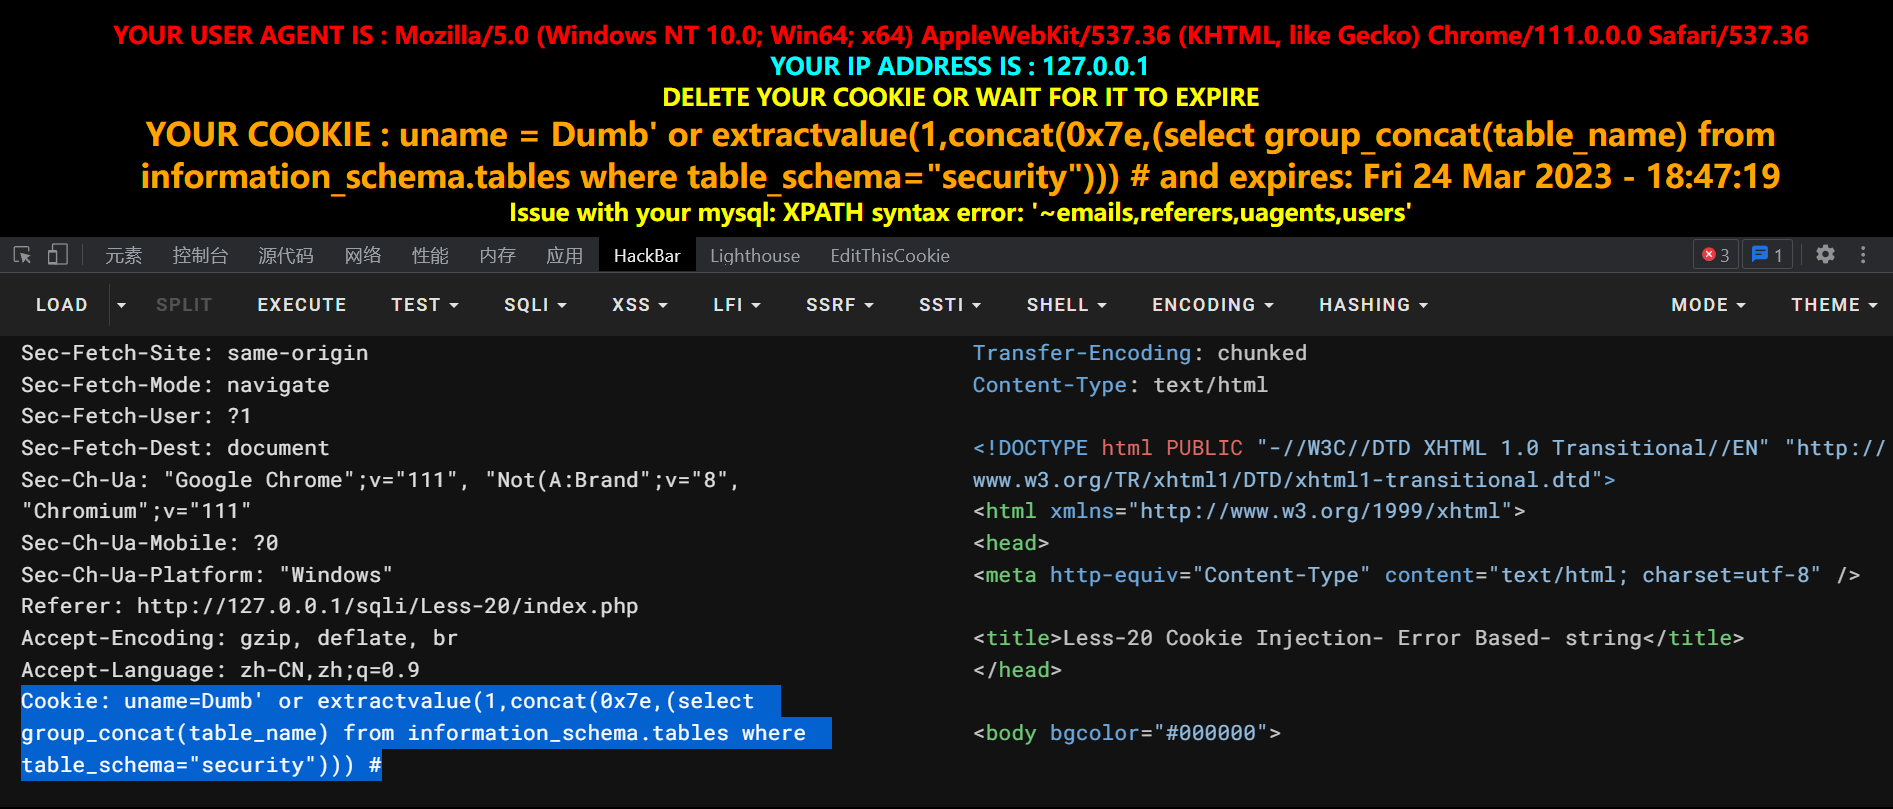The width and height of the screenshot is (1893, 809).
Task: Open the 内存 (Memory) tab
Action: click(497, 256)
